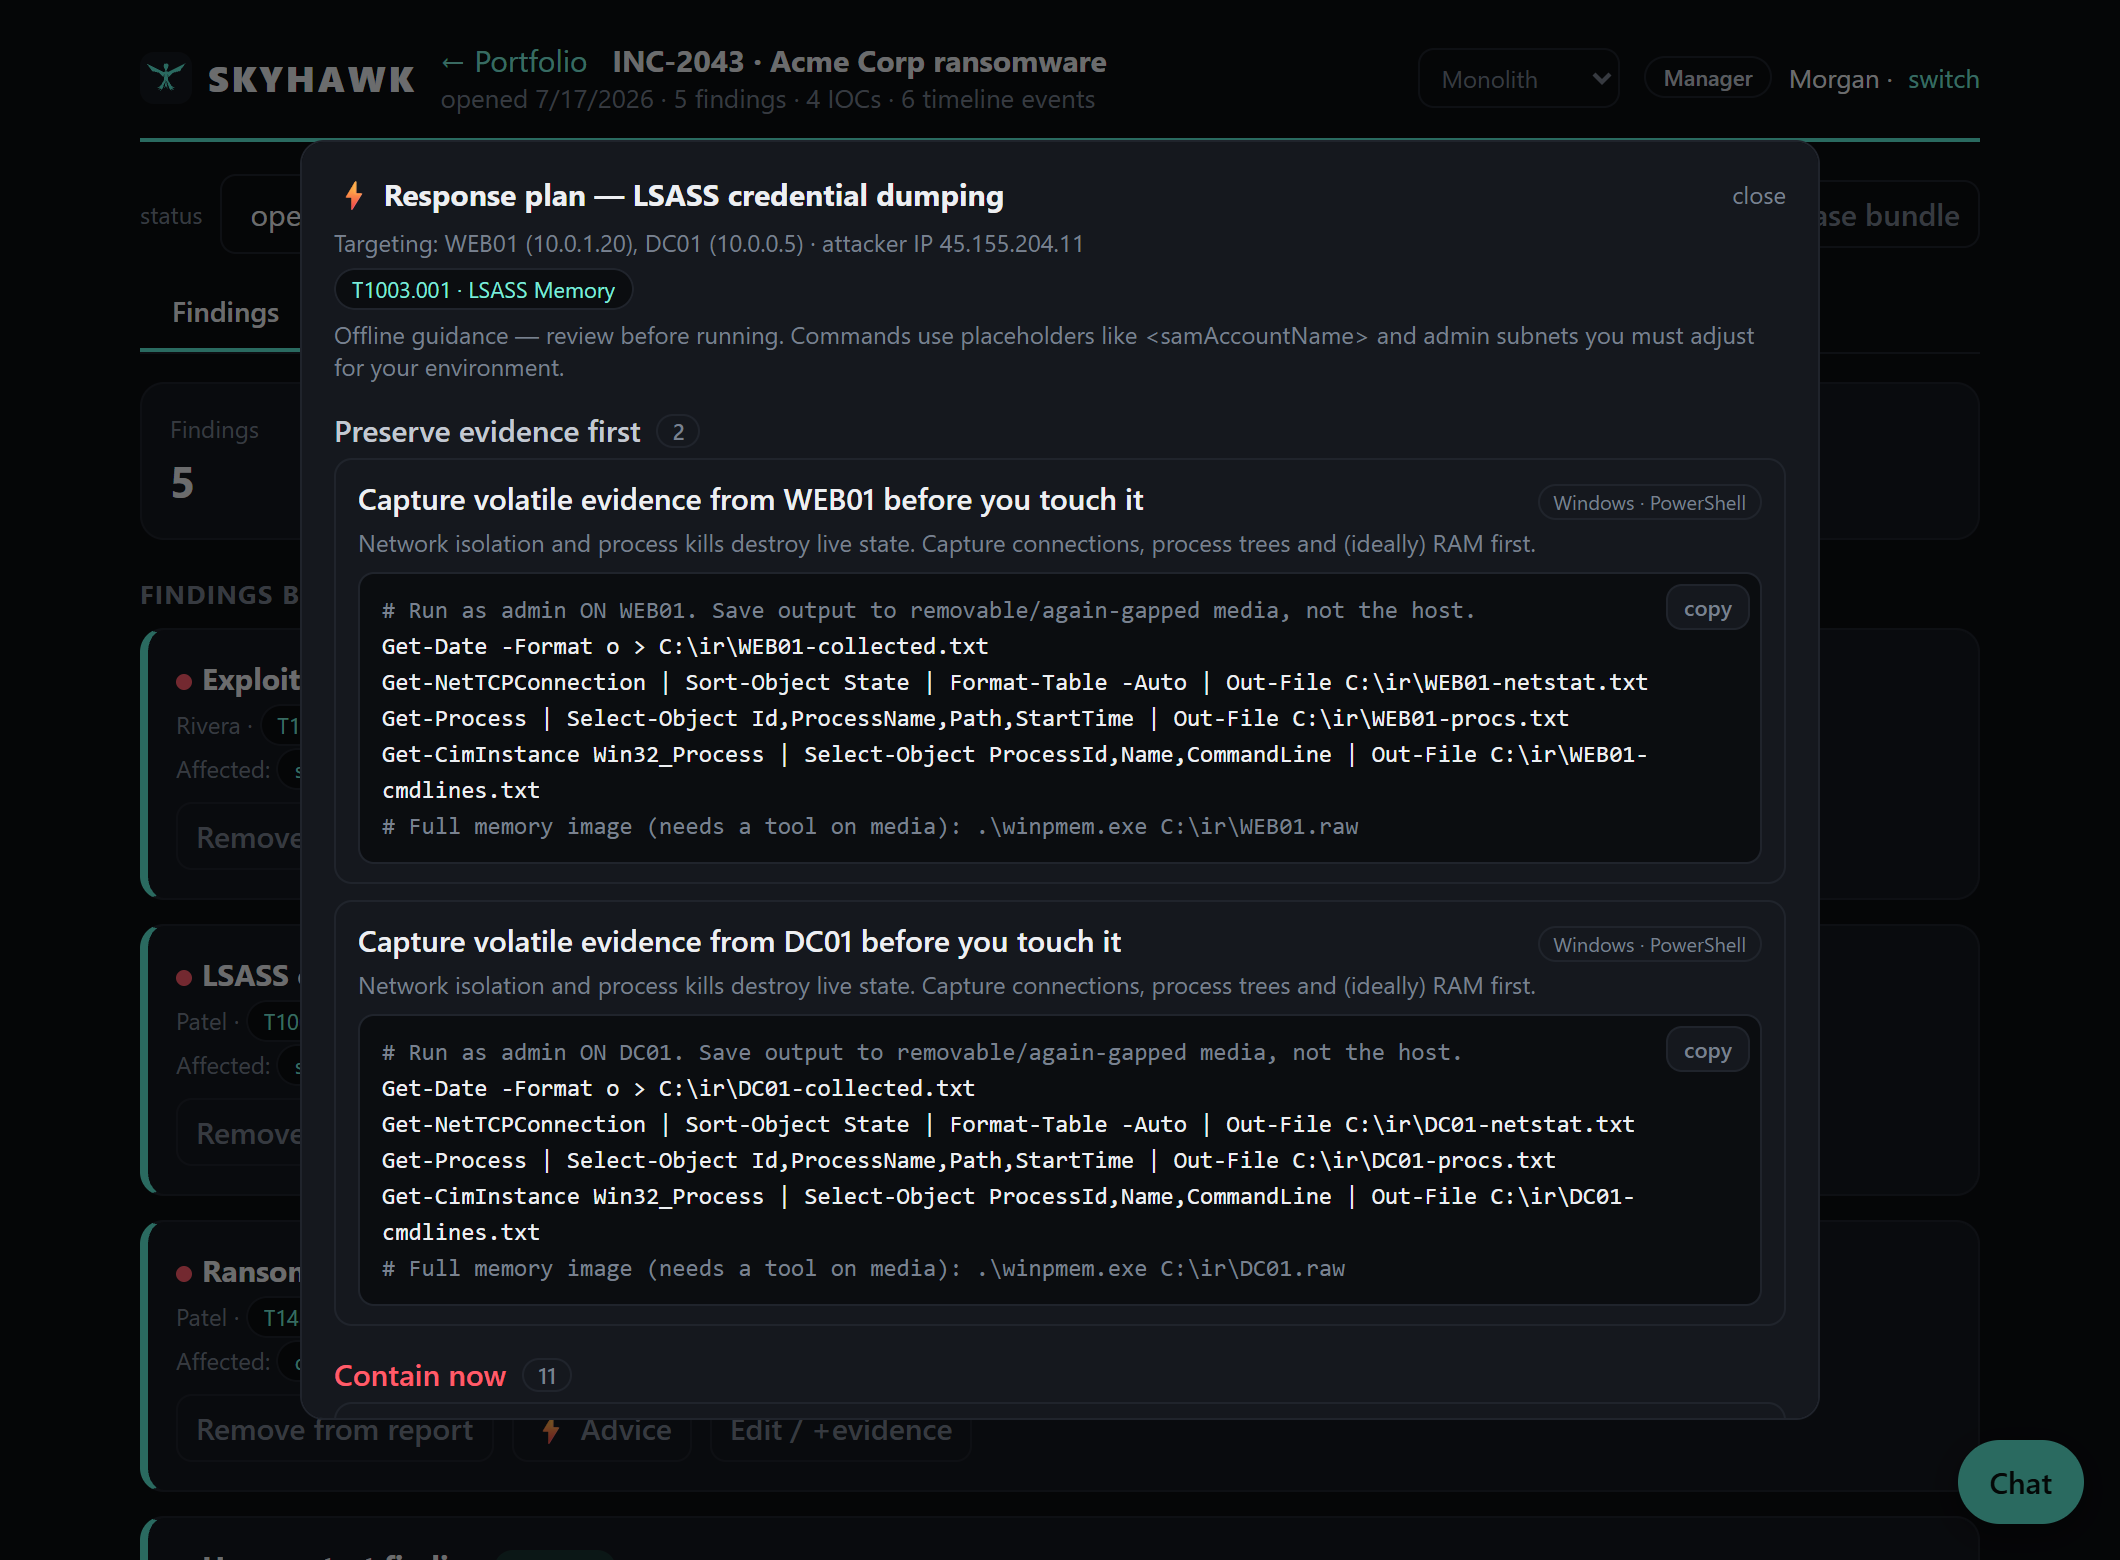Switch to the Findings tab

[x=225, y=312]
